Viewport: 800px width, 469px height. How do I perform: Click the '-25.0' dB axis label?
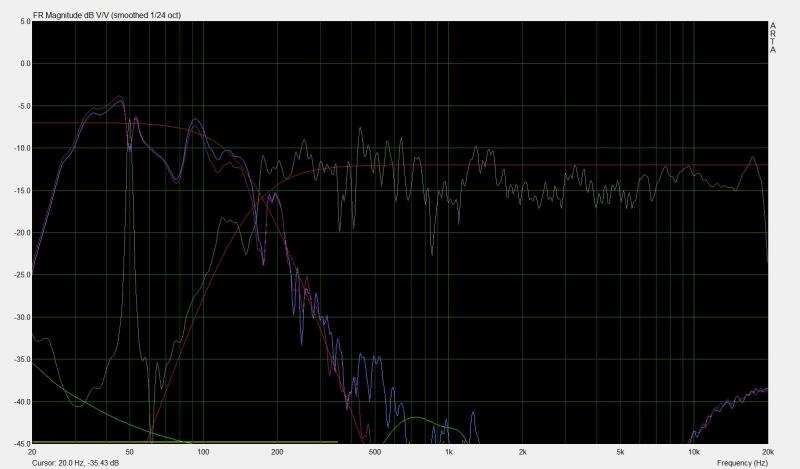23,275
